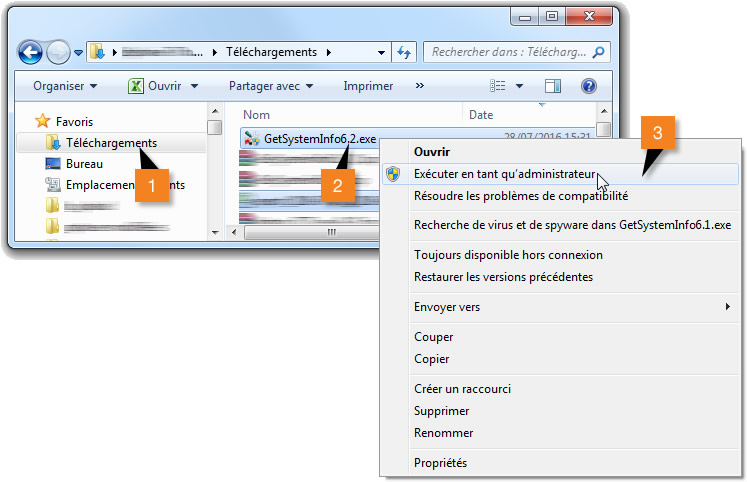This screenshot has width=747, height=482.
Task: Click the Favoris star icon
Action: pyautogui.click(x=42, y=121)
